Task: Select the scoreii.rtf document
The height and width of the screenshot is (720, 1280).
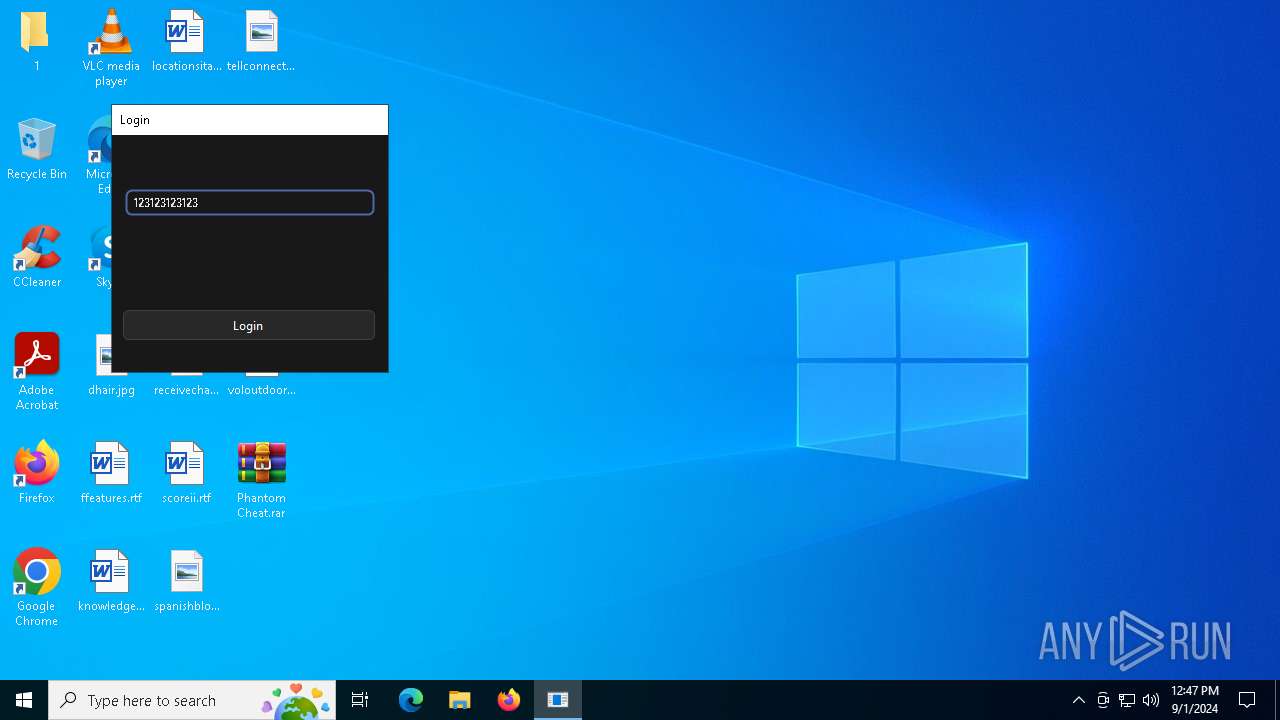Action: tap(186, 473)
